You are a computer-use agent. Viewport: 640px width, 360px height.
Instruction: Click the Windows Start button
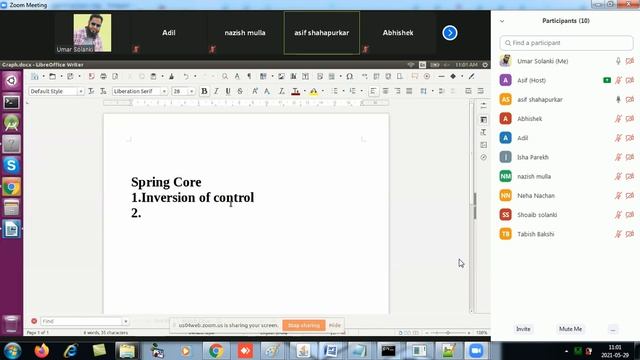click(x=12, y=351)
